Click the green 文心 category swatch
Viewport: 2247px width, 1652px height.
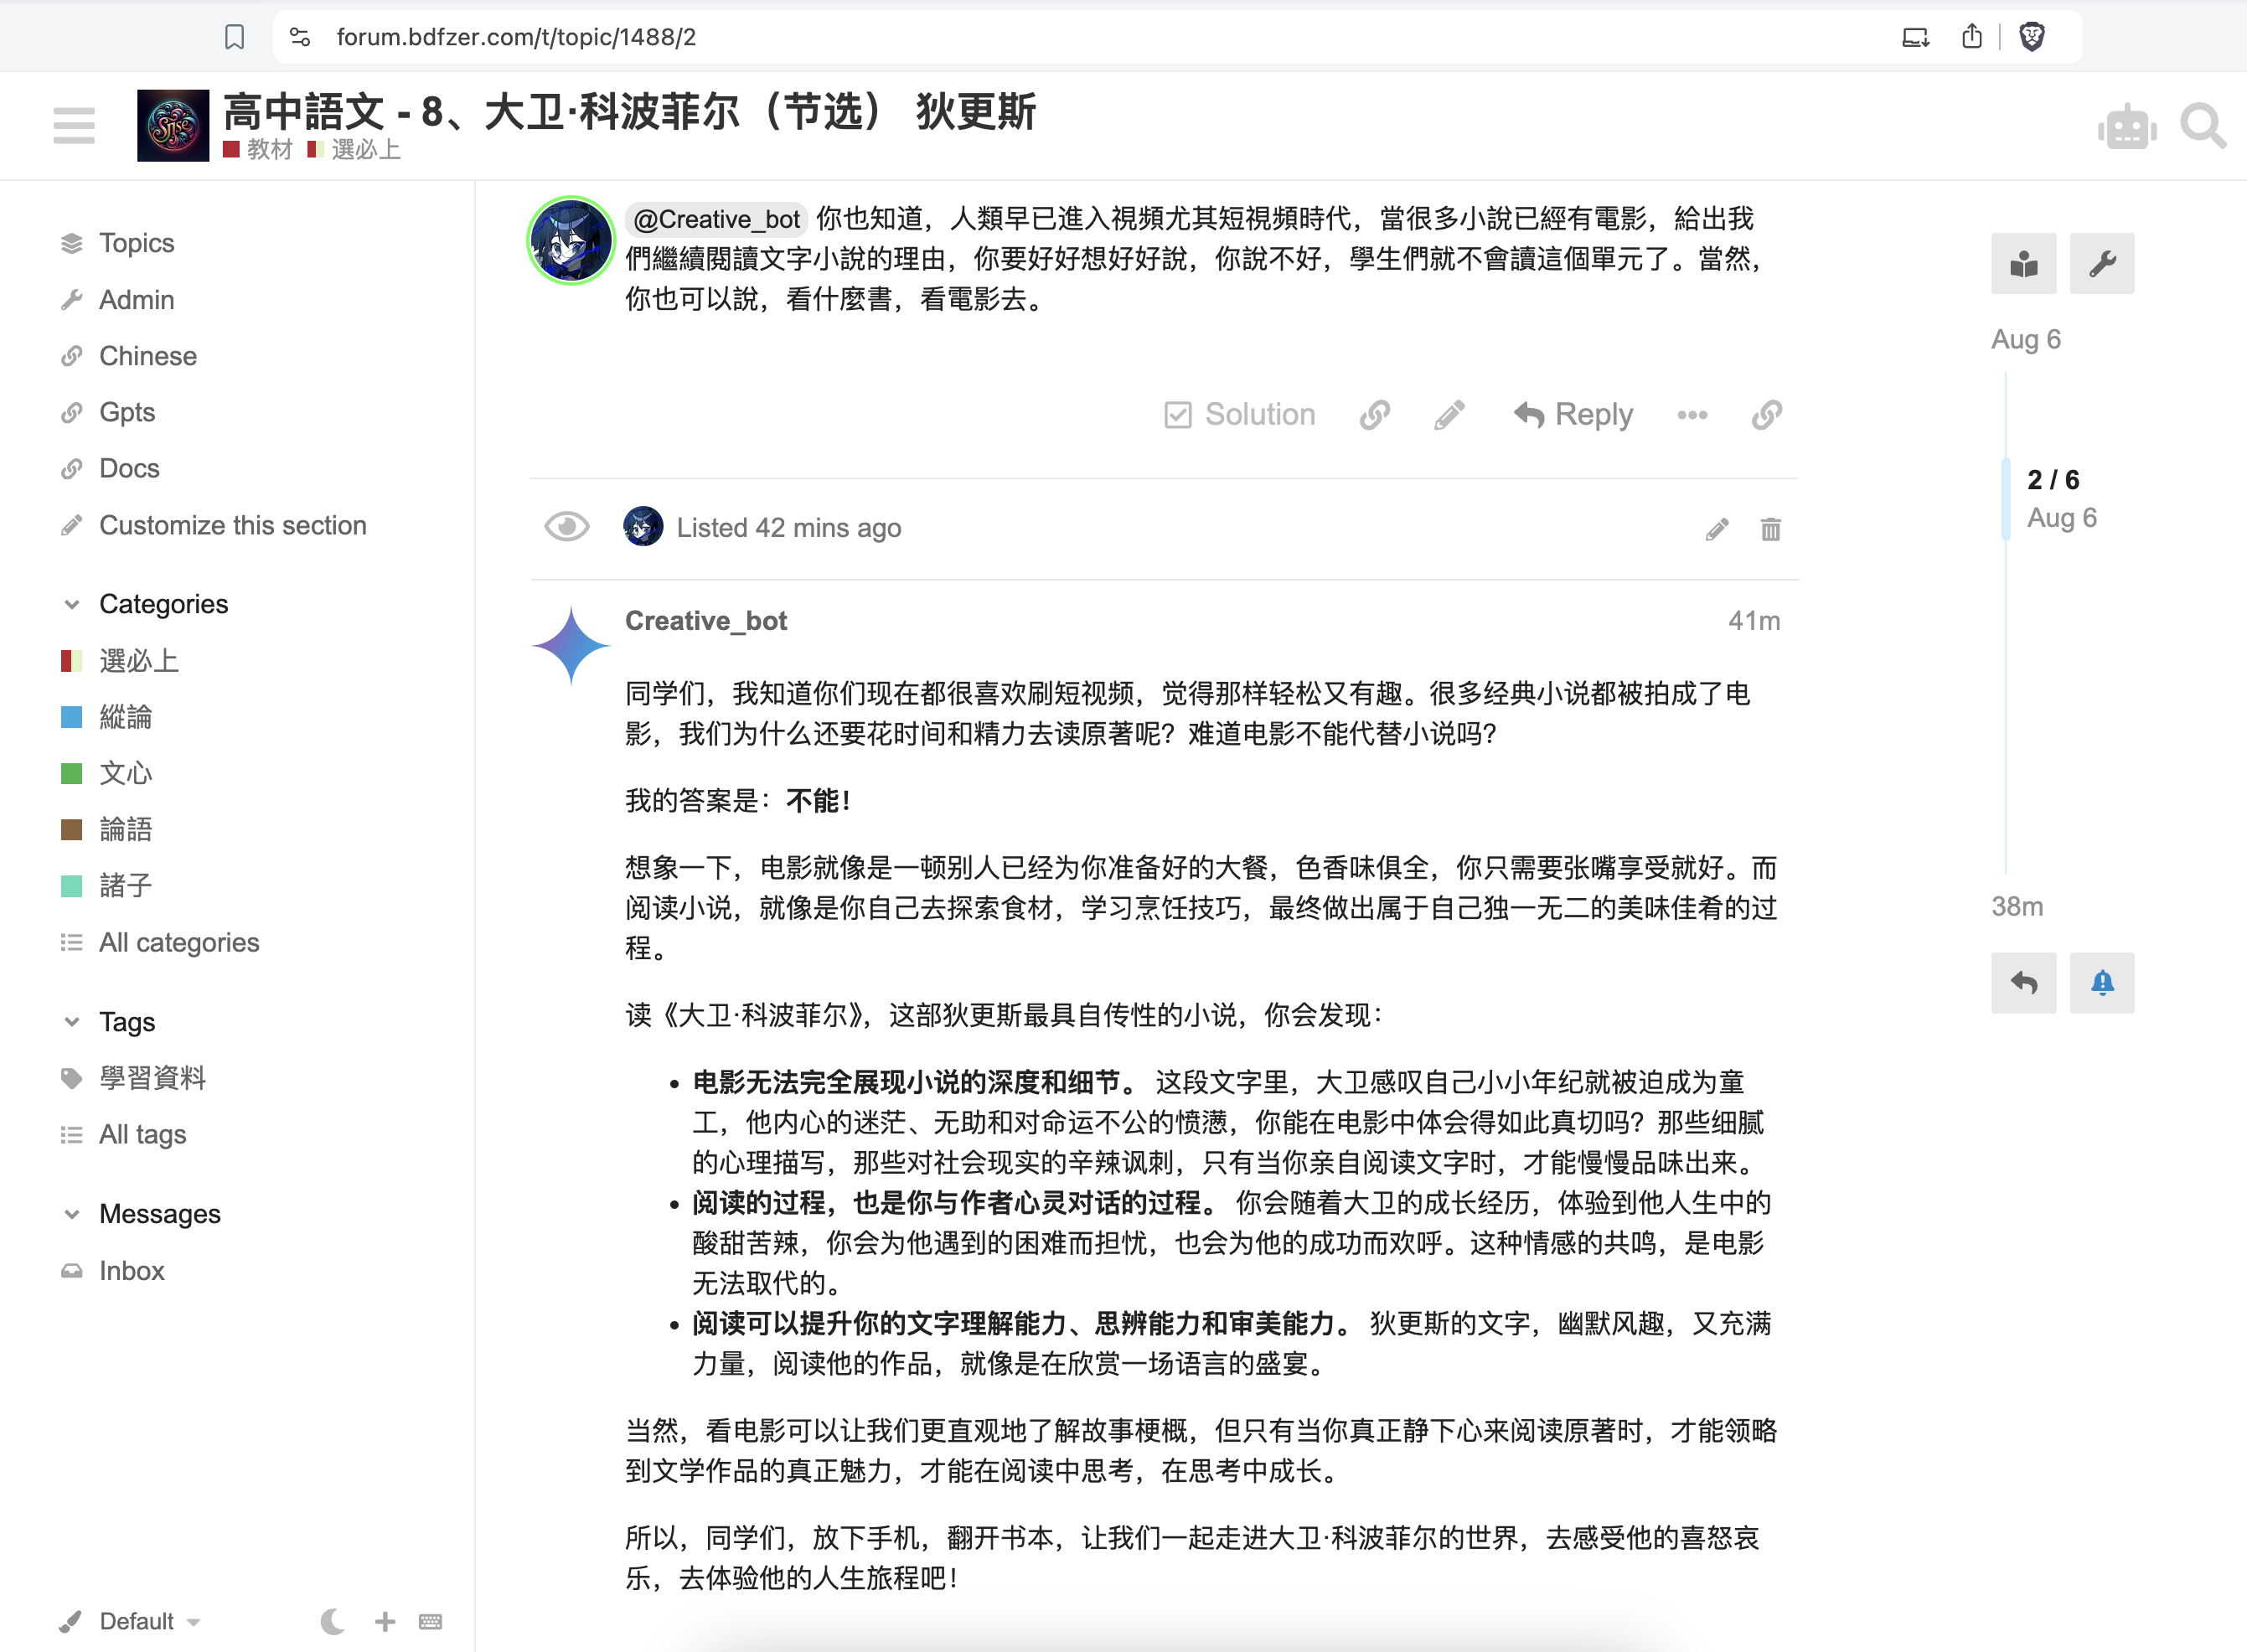pyautogui.click(x=72, y=773)
